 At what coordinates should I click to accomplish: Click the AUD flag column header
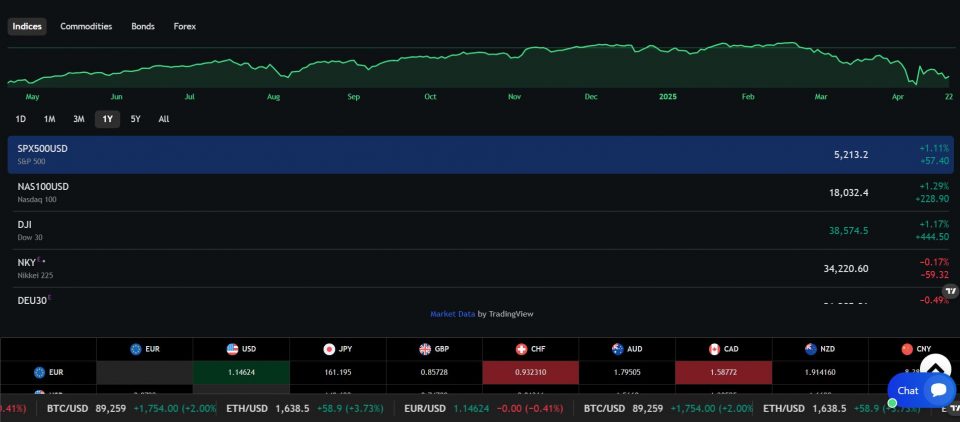pyautogui.click(x=627, y=349)
